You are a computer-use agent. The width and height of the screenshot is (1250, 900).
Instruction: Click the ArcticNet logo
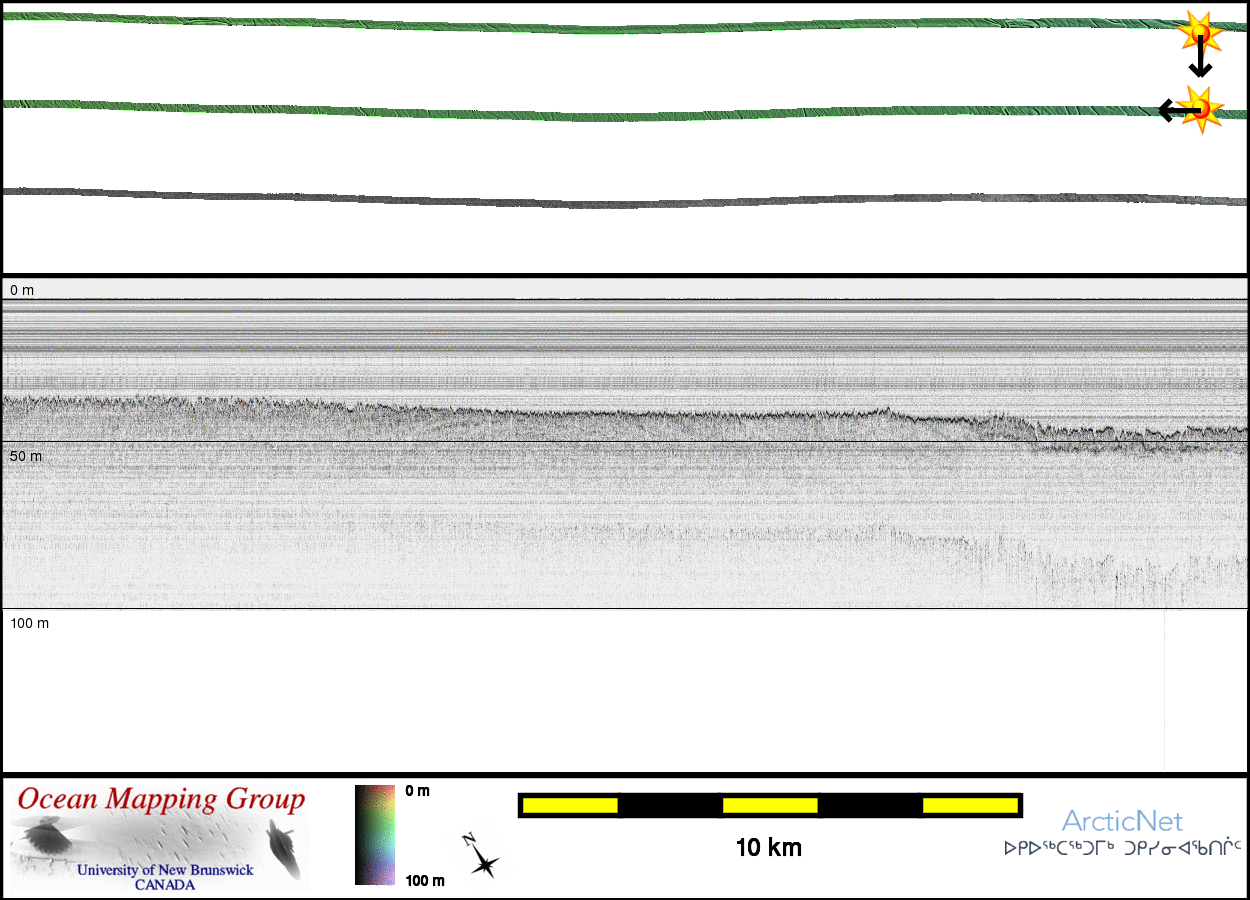click(1122, 822)
